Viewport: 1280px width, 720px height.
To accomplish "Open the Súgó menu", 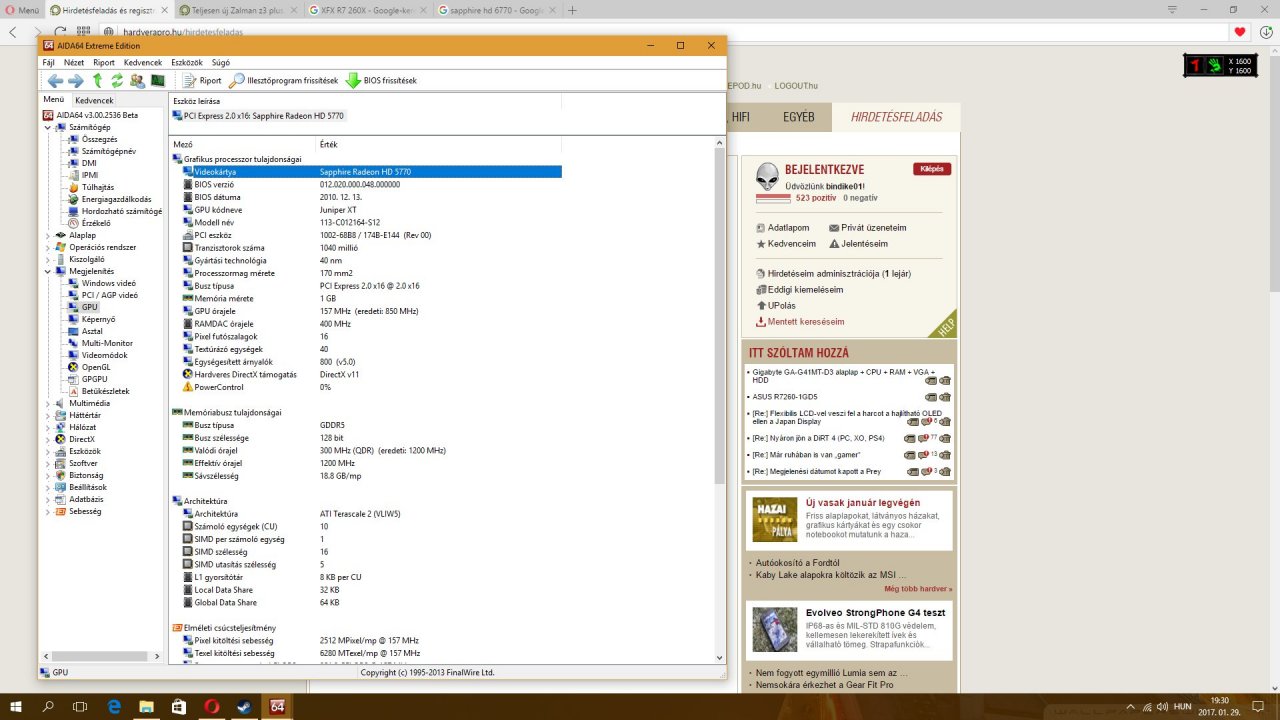I will coord(221,62).
